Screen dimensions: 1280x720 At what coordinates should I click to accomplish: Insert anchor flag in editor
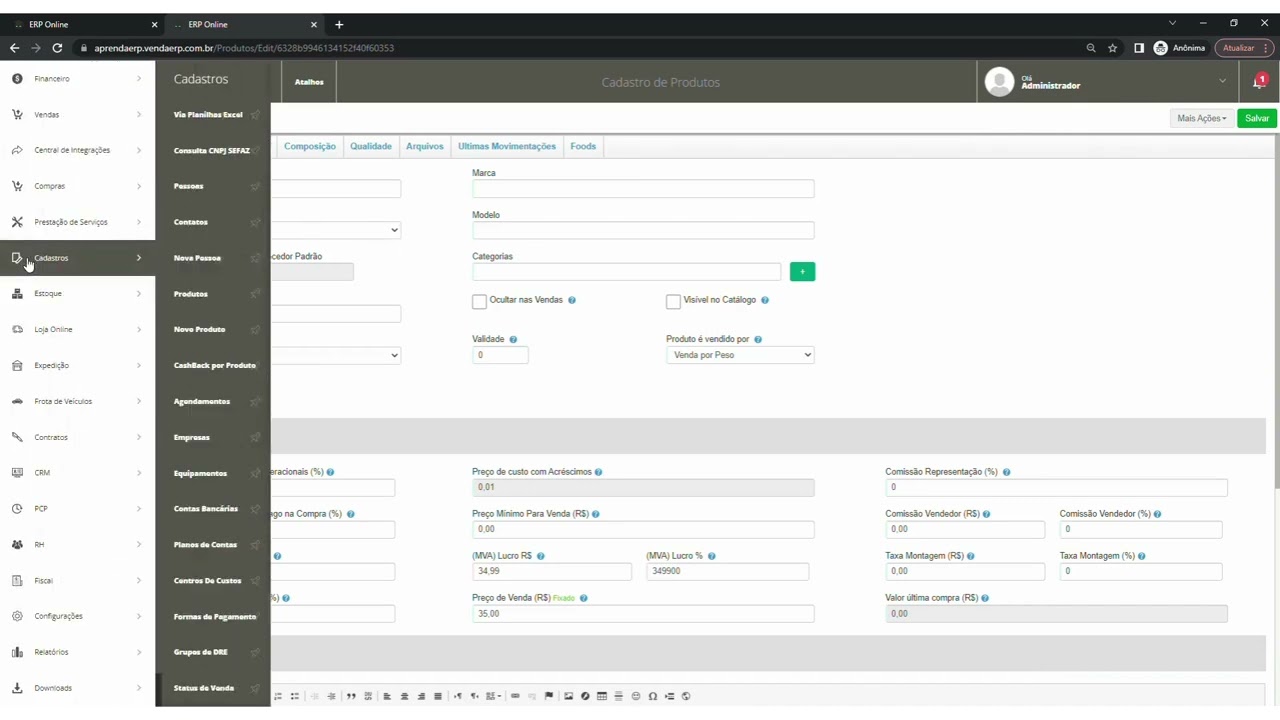(549, 696)
